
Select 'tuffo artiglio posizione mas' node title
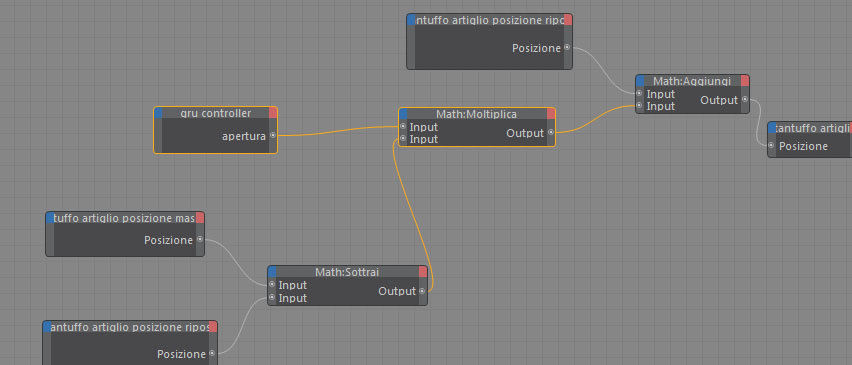tap(124, 218)
